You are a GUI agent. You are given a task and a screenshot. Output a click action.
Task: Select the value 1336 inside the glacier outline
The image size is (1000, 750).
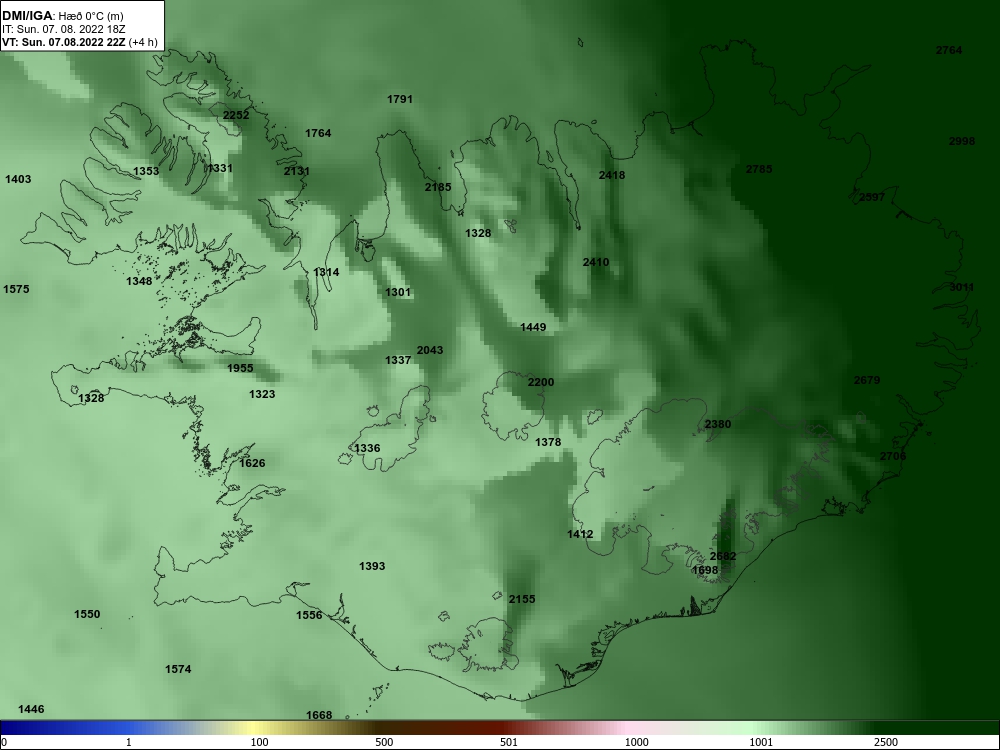(x=367, y=448)
